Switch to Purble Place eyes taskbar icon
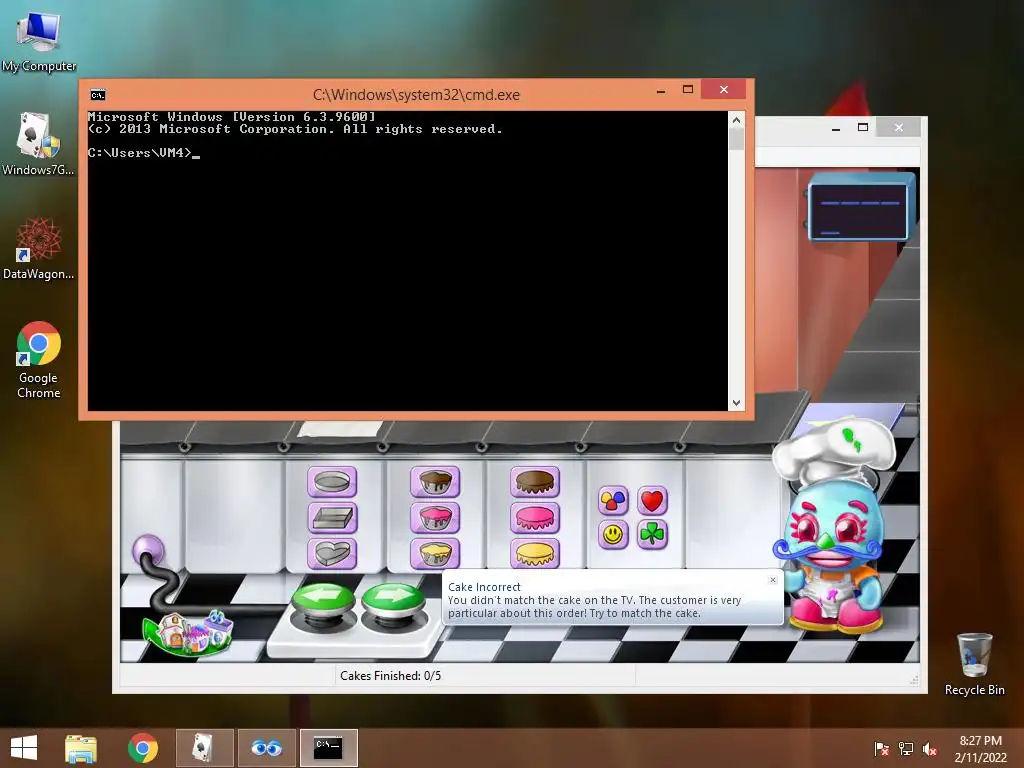Screen dimensions: 1024x768 coord(266,748)
